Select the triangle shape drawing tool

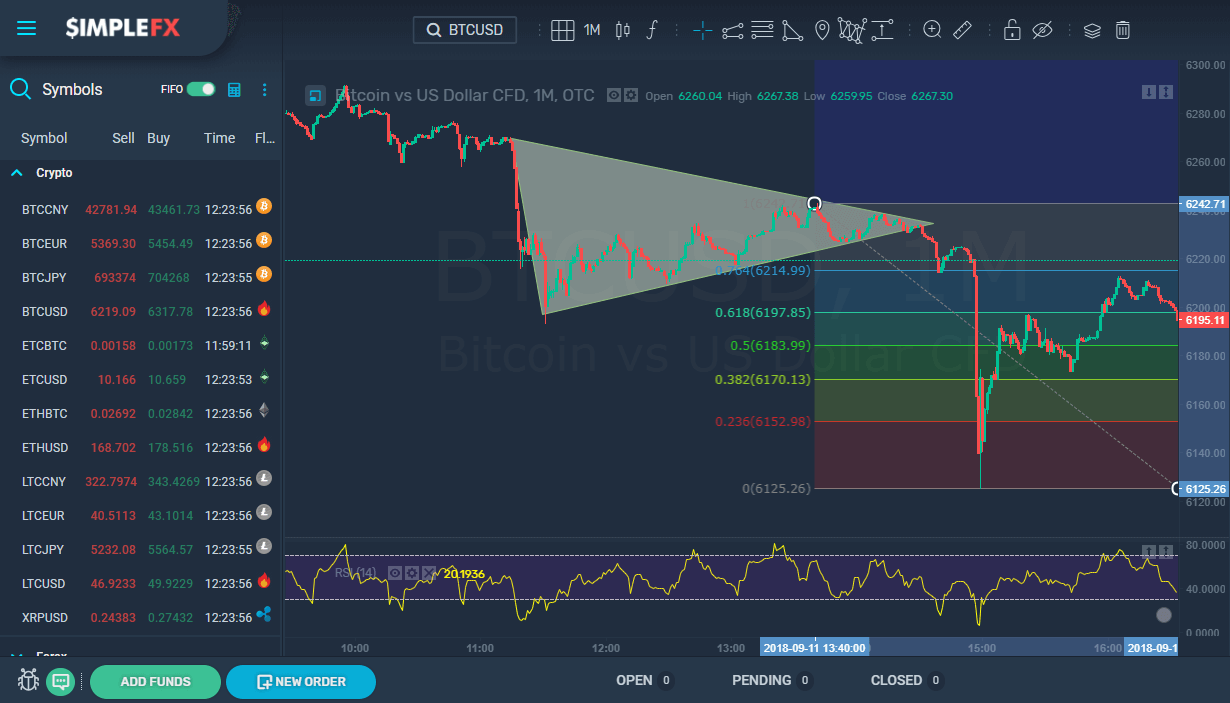click(x=792, y=30)
